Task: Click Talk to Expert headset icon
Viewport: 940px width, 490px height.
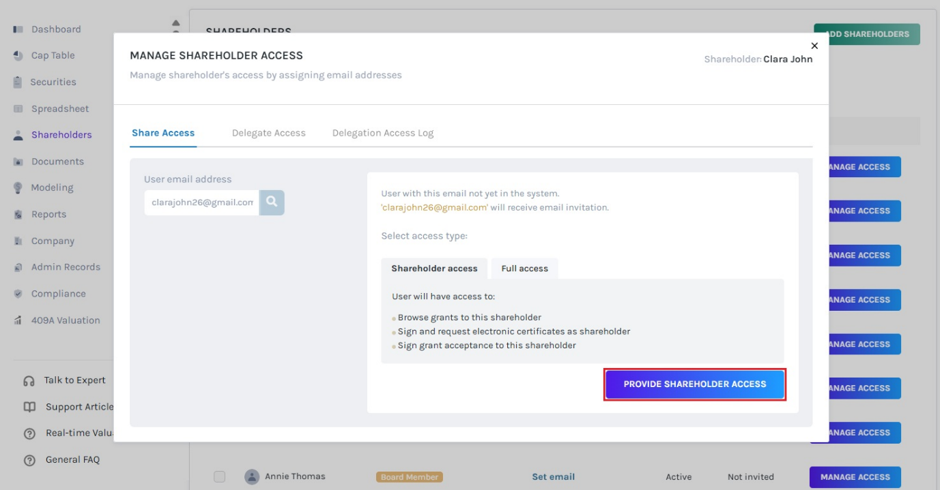Action: coord(29,381)
